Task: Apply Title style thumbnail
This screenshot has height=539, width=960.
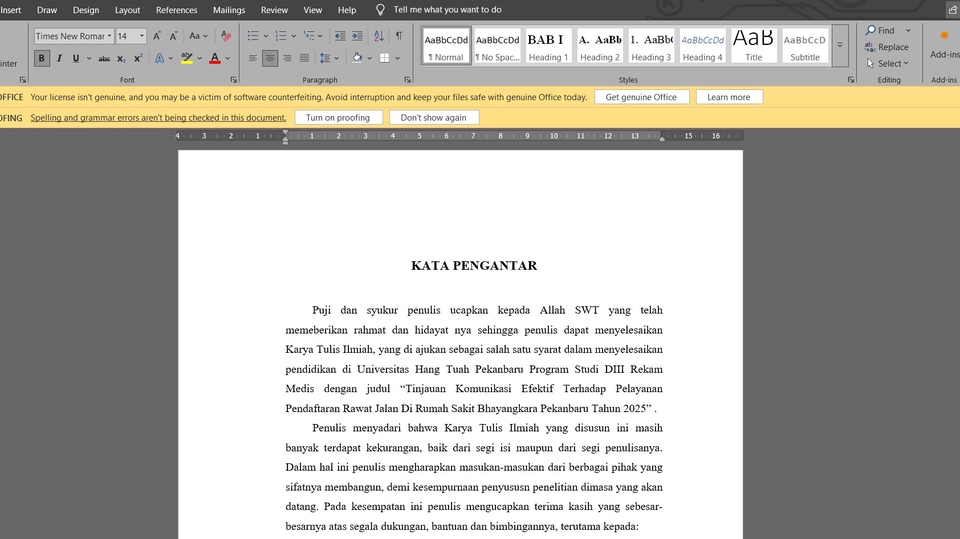Action: (x=754, y=45)
